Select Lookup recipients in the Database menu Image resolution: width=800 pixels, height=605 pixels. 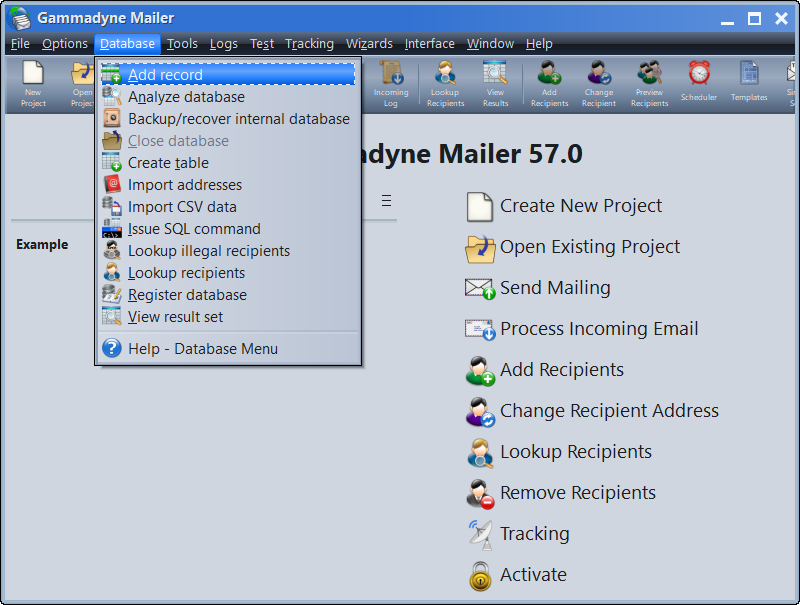228,272
